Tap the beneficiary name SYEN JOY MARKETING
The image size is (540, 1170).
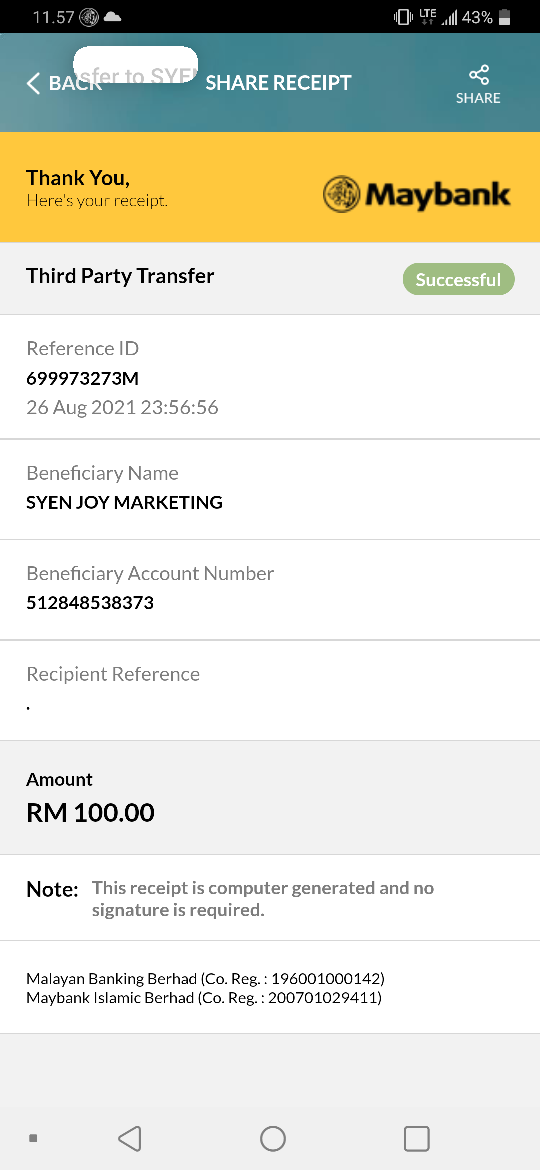coord(125,502)
